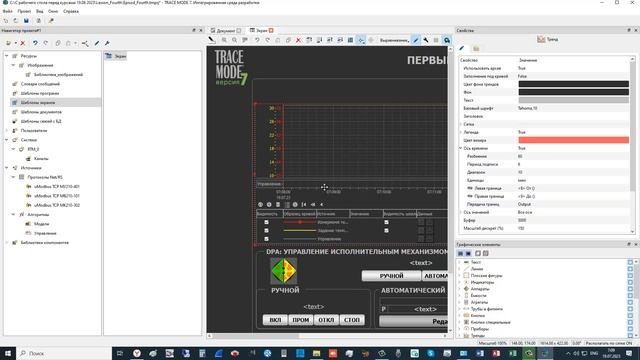This screenshot has width=640, height=360.
Task: Toggle the blue checkbox beside Текст element group
Action: pos(630,262)
